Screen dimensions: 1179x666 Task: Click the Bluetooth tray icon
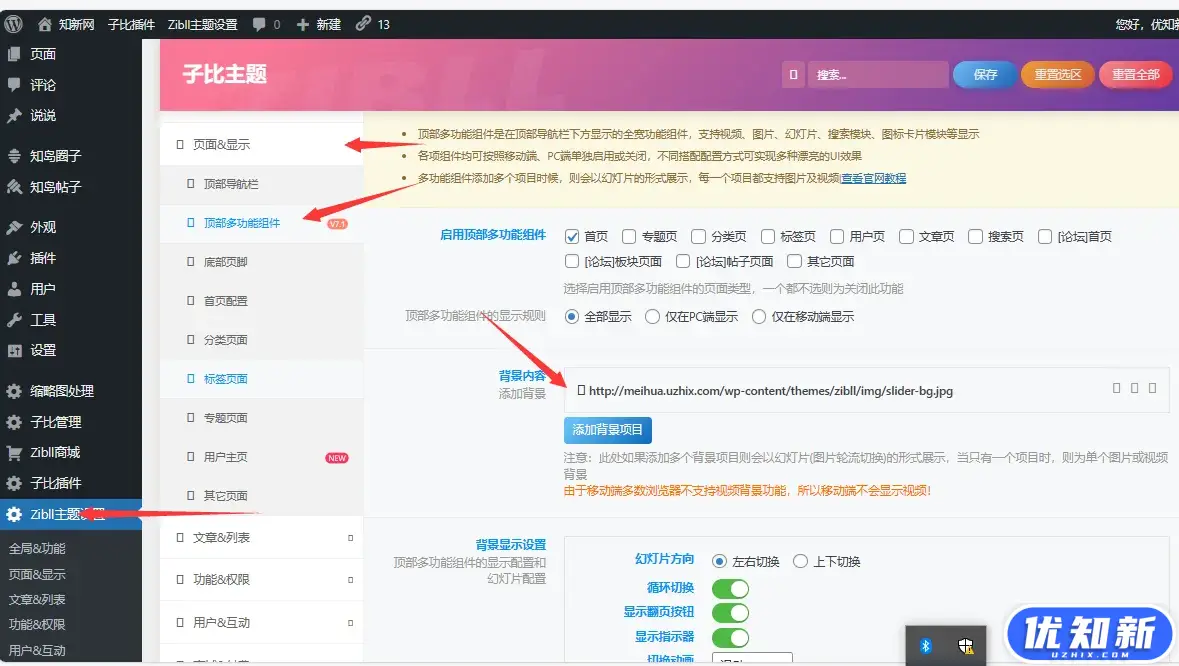tap(926, 646)
